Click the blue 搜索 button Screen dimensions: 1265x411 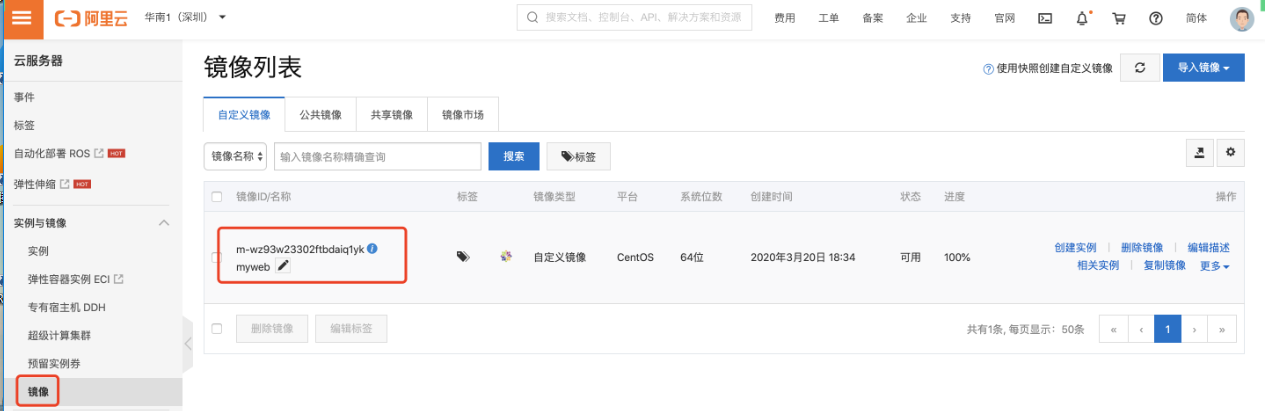tap(514, 157)
